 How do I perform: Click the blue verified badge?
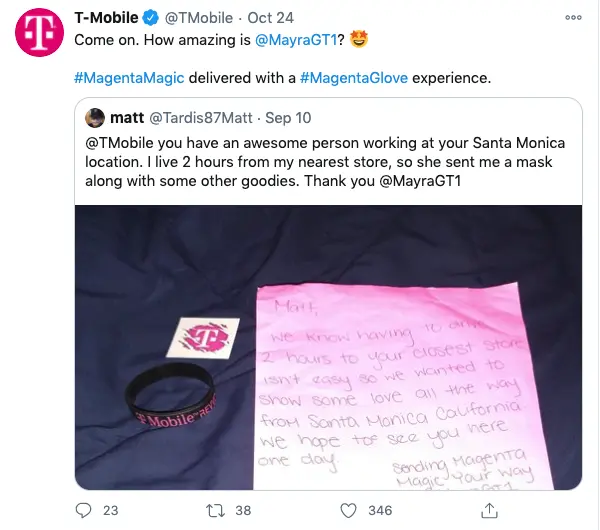(151, 18)
